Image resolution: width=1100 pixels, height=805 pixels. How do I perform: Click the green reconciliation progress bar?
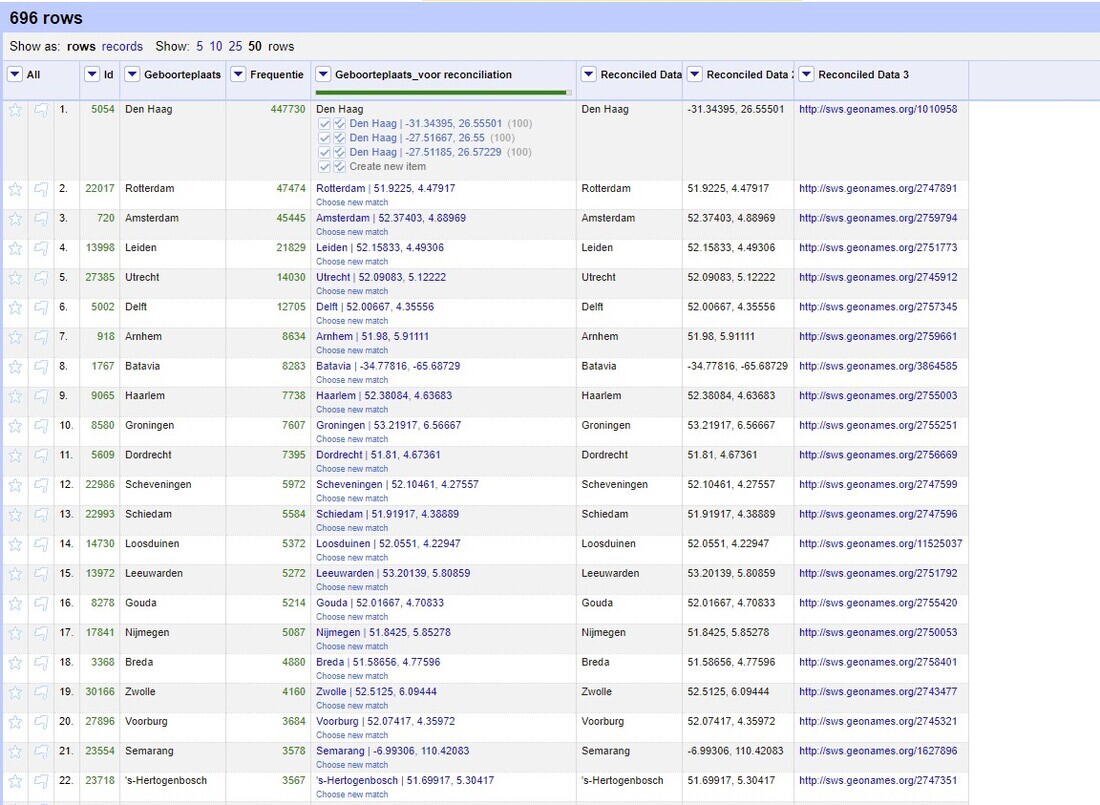441,92
